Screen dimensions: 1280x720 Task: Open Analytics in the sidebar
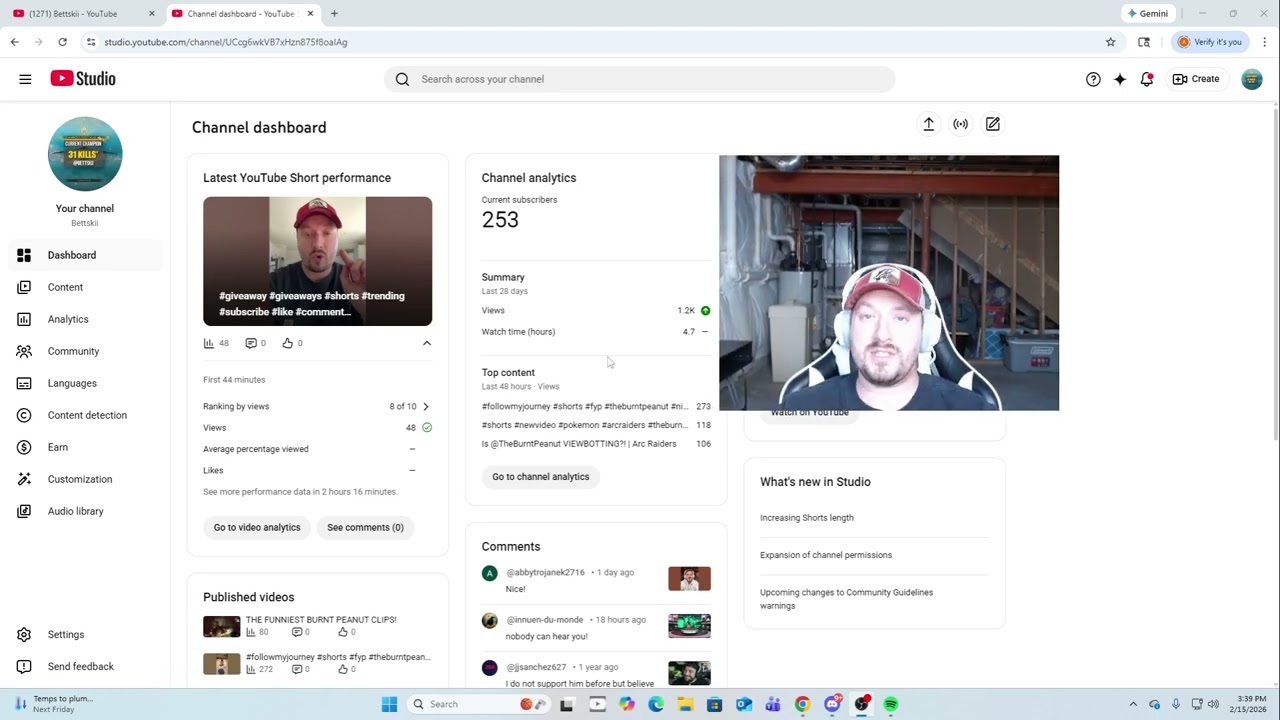pos(85,319)
